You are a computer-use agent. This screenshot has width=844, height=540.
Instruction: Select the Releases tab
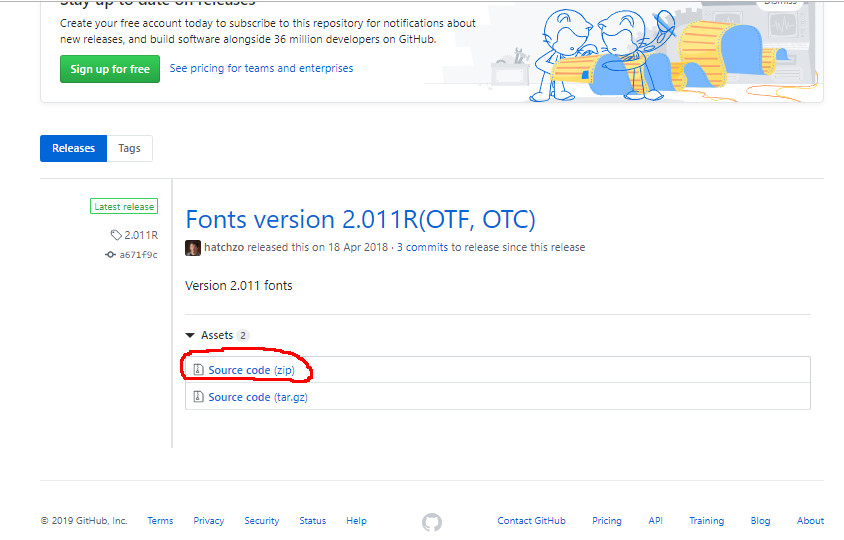click(x=73, y=148)
